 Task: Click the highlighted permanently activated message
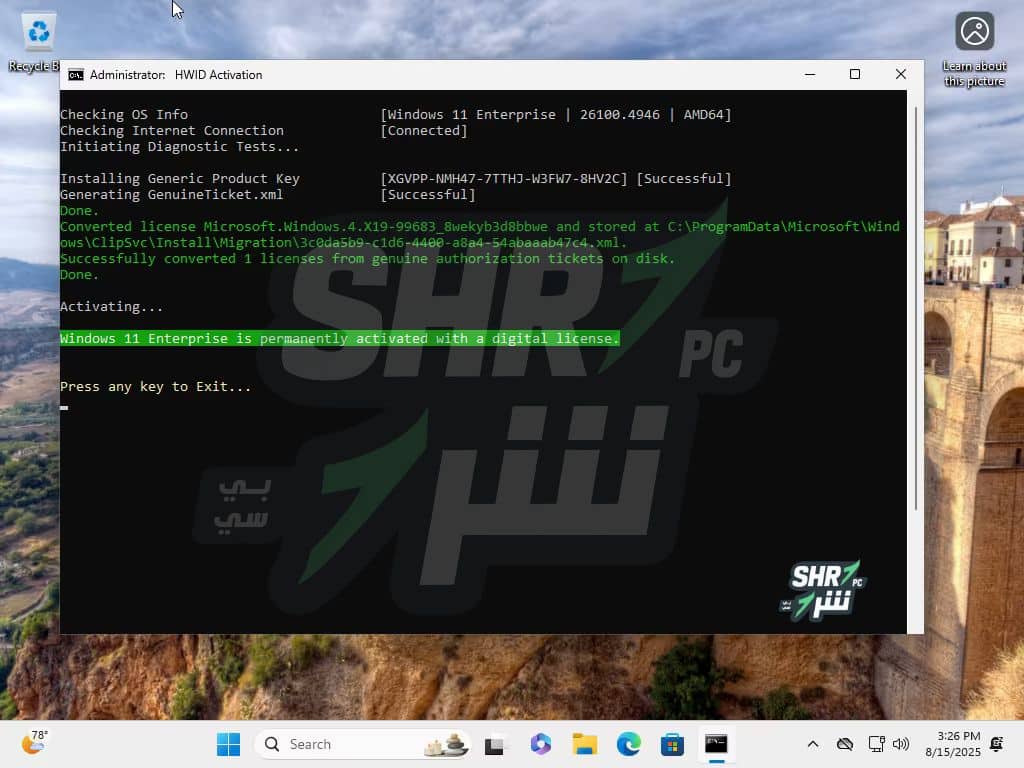(340, 338)
